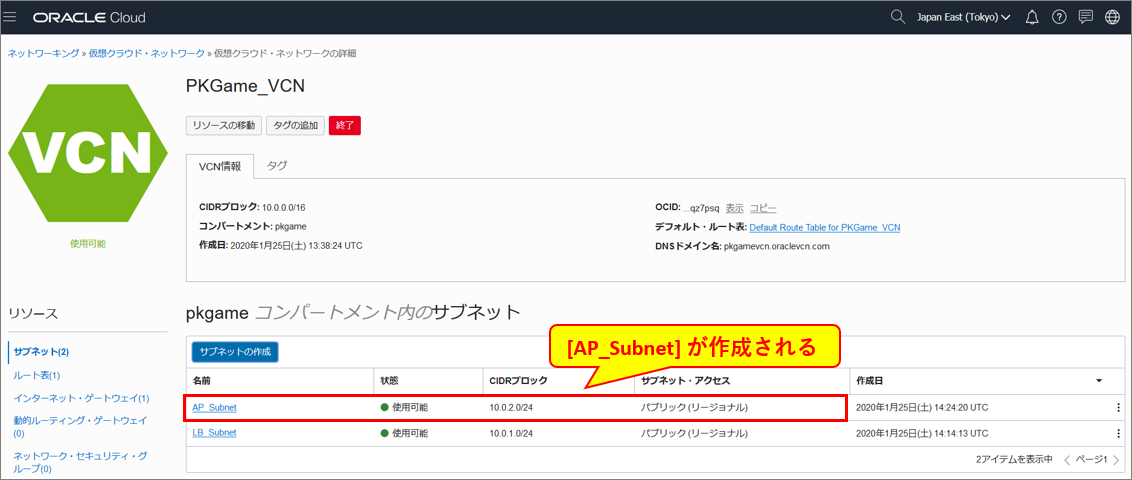The width and height of the screenshot is (1132, 480).
Task: Click the pkgamevcn.oraclevcn.com DNS domain text
Action: (x=777, y=246)
